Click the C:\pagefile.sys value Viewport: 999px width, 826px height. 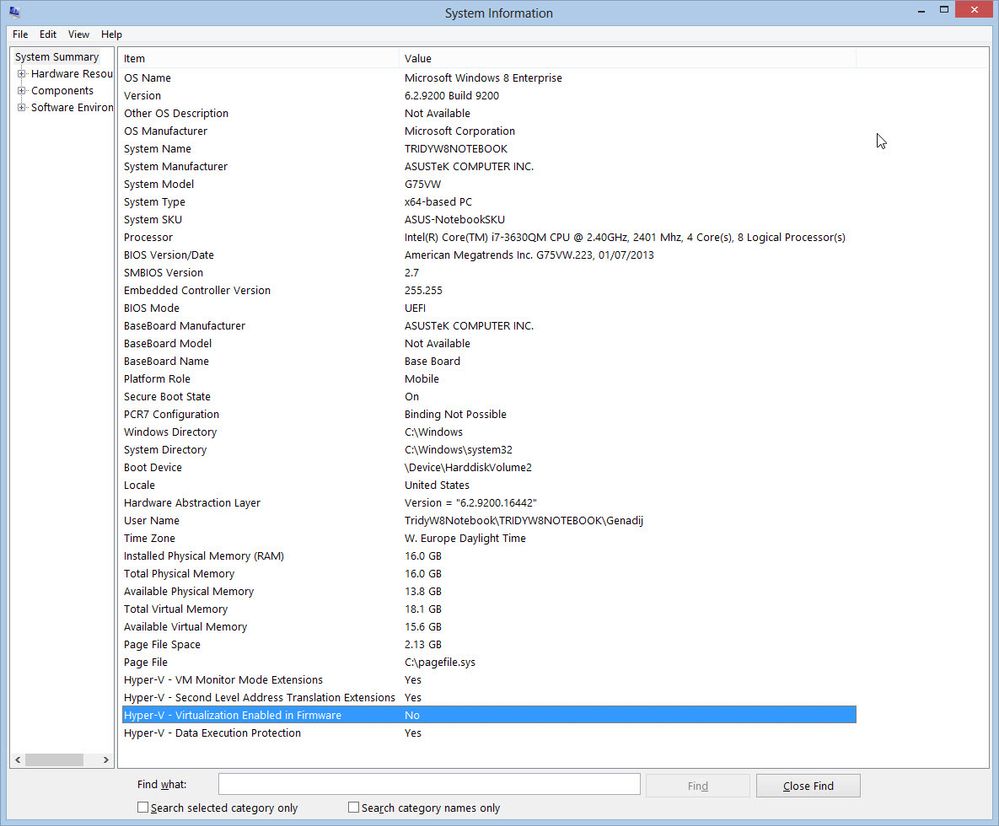point(440,662)
